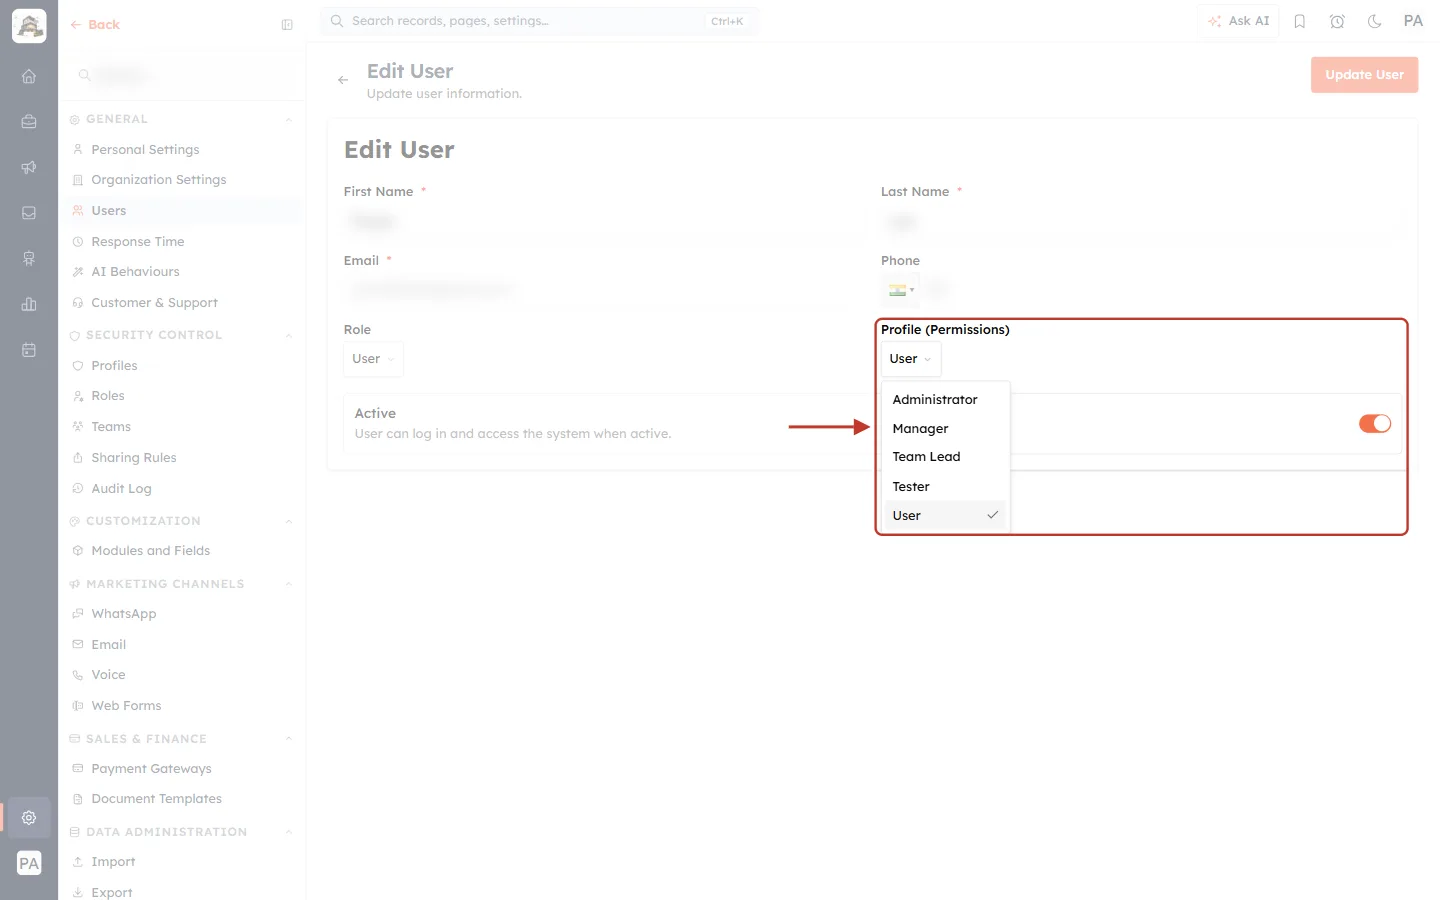Collapse the Marketing Channels section

click(x=289, y=585)
